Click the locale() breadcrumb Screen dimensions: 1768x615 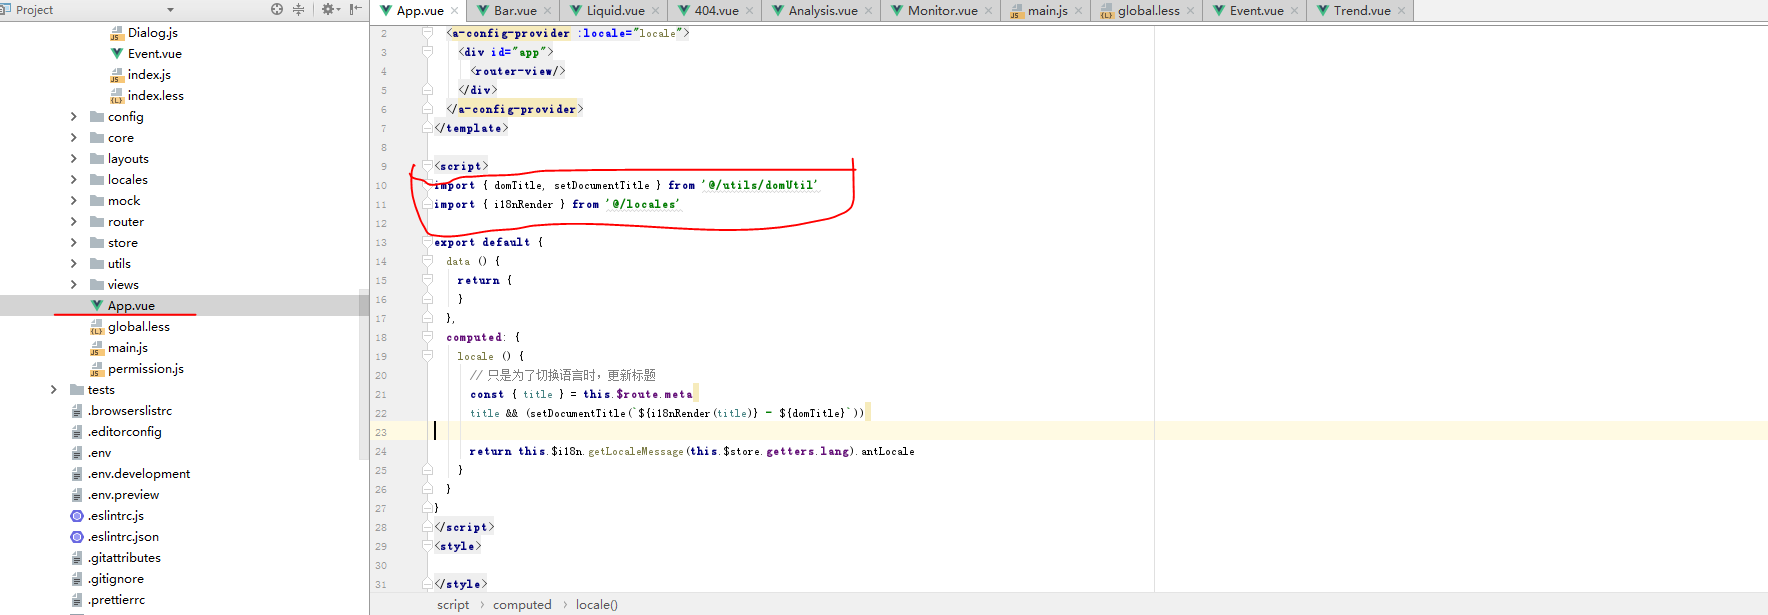tap(597, 605)
